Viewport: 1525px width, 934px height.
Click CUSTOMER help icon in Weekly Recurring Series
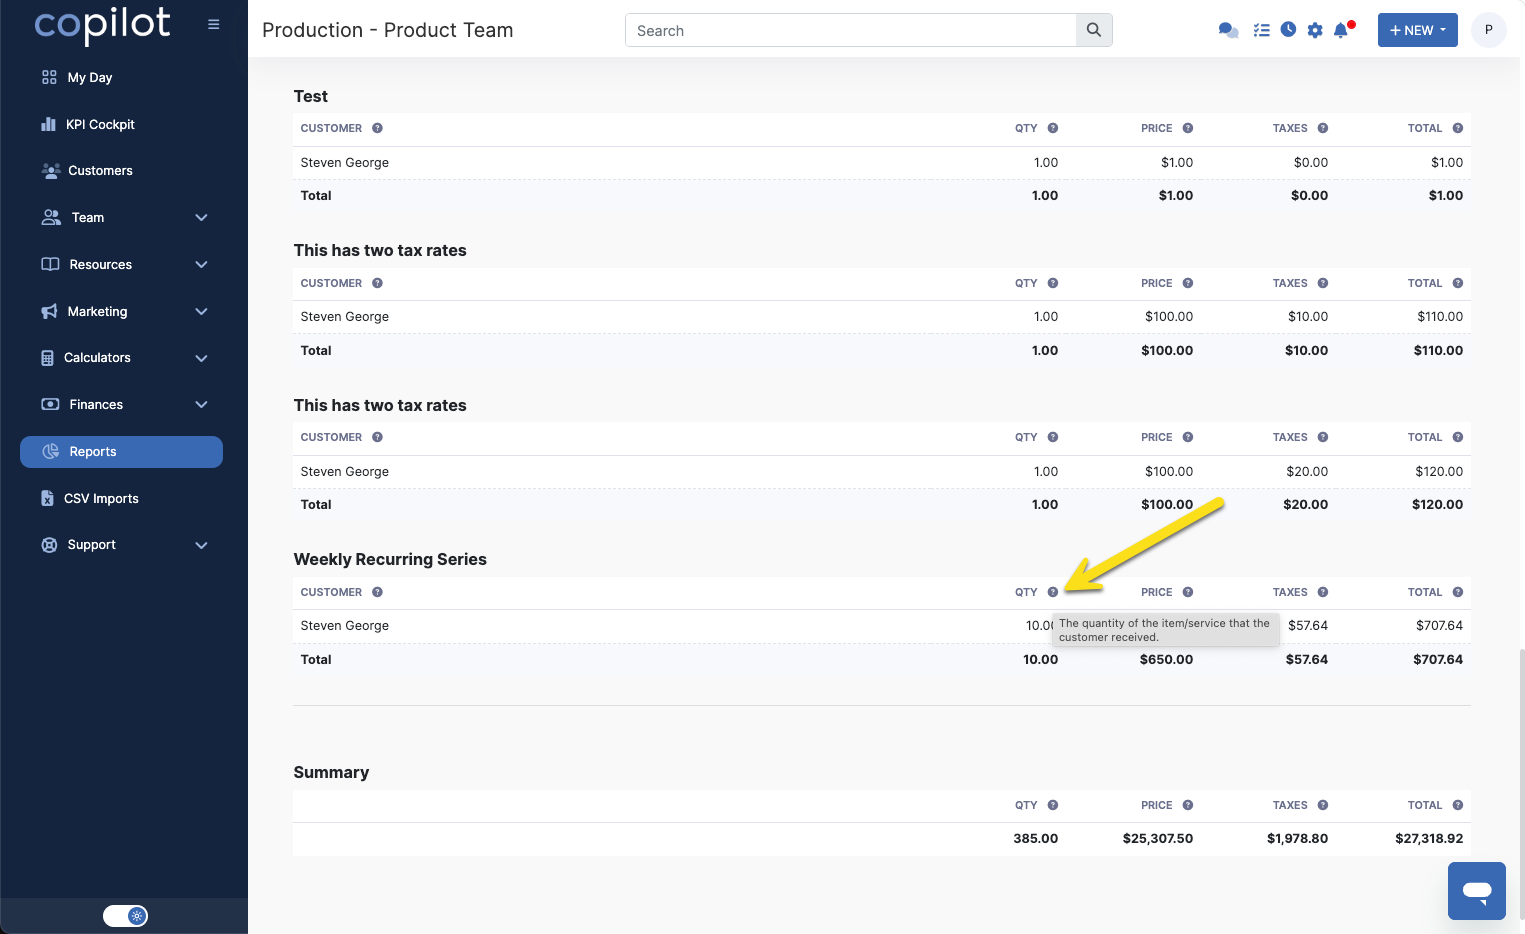point(377,592)
